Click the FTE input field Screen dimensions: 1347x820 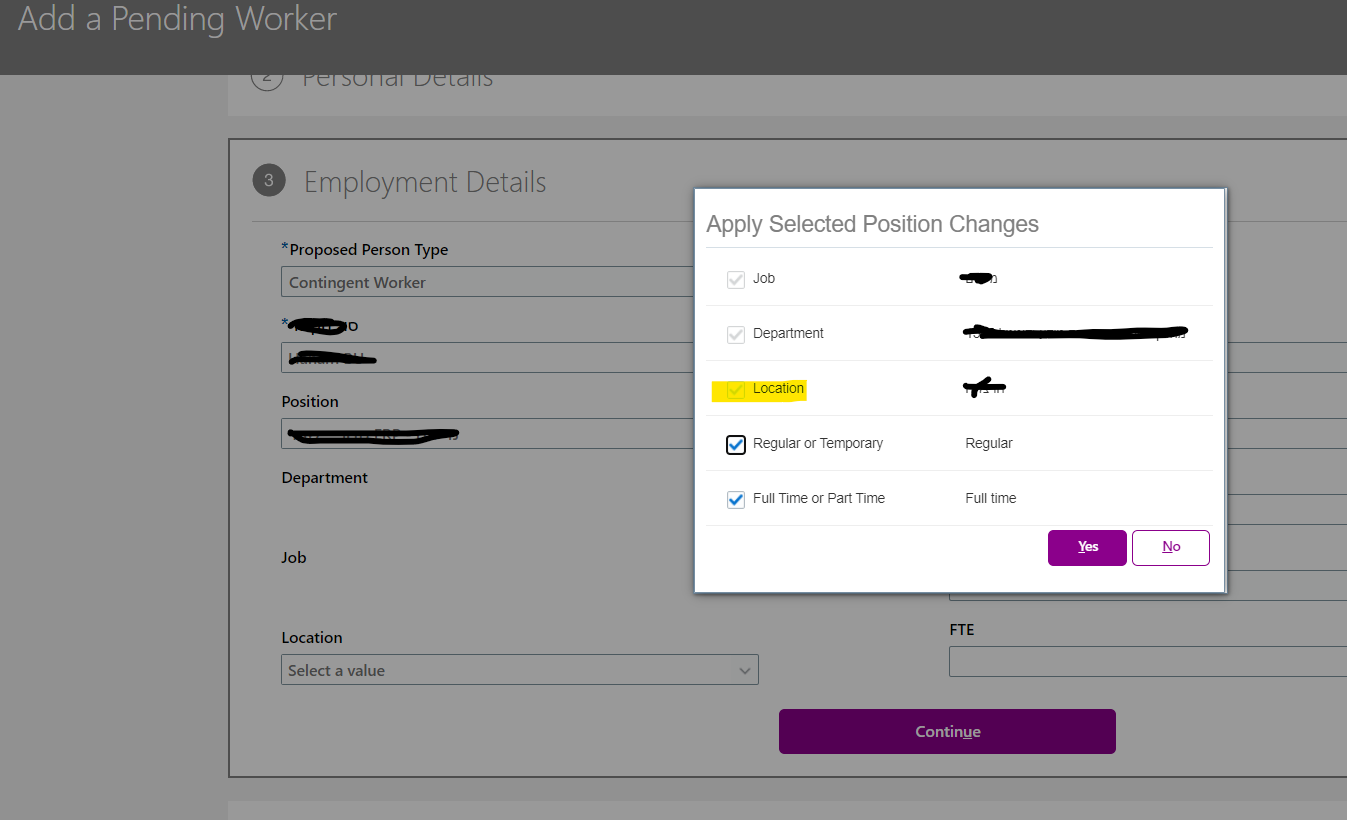[x=1148, y=661]
